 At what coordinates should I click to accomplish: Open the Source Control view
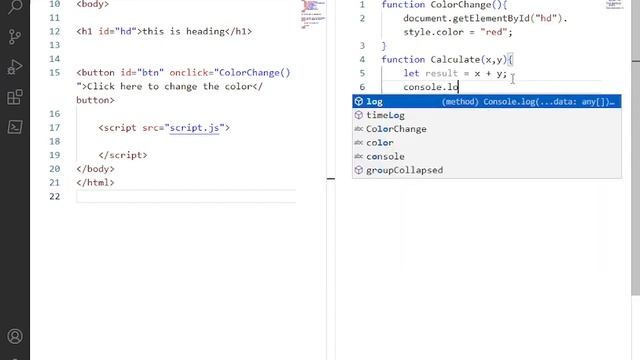[15, 37]
